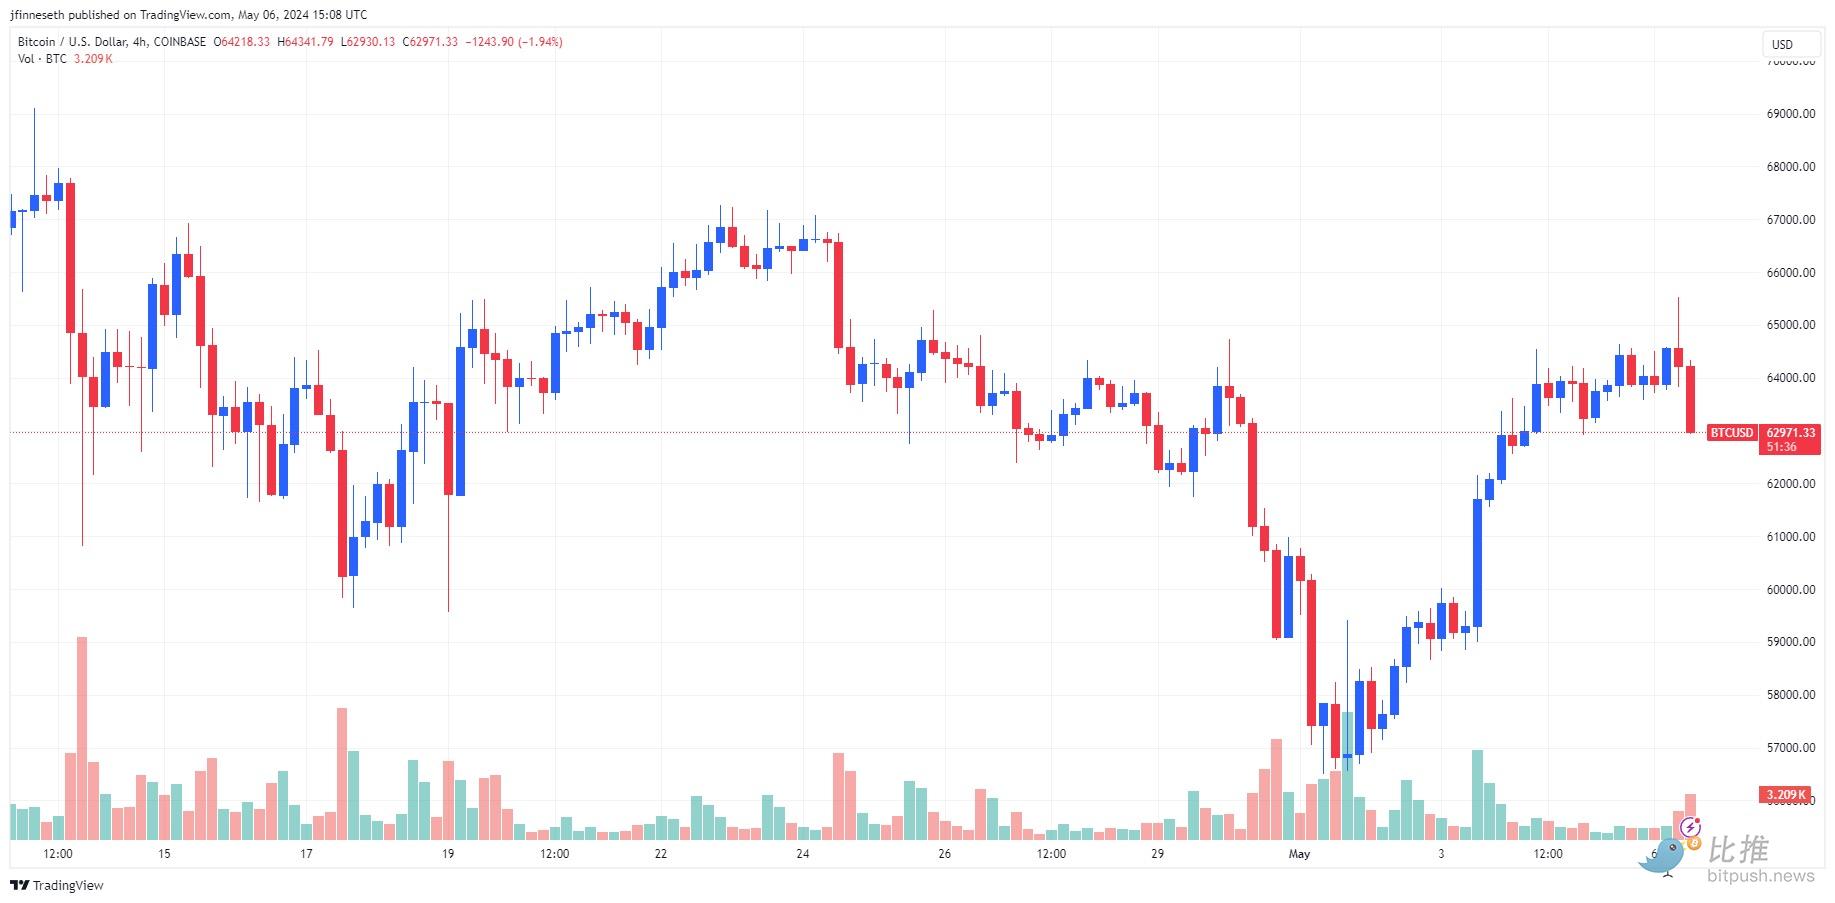Click the 65000.00 level on the price scale
The height and width of the screenshot is (903, 1835).
point(1790,322)
